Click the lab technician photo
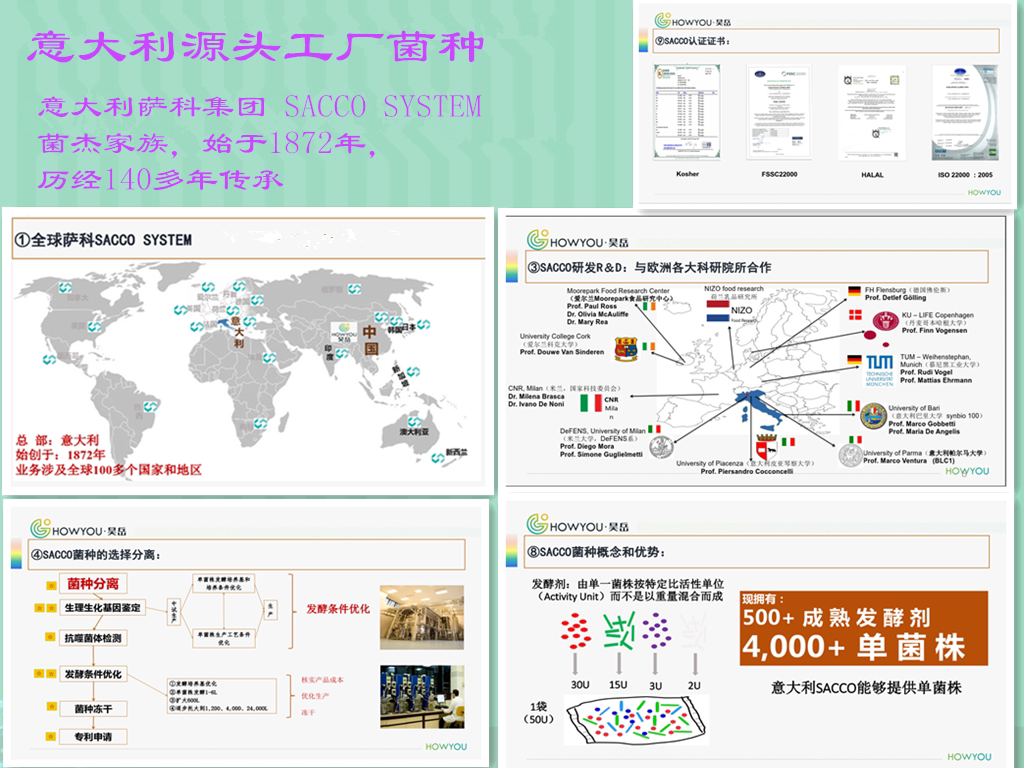 [422, 697]
